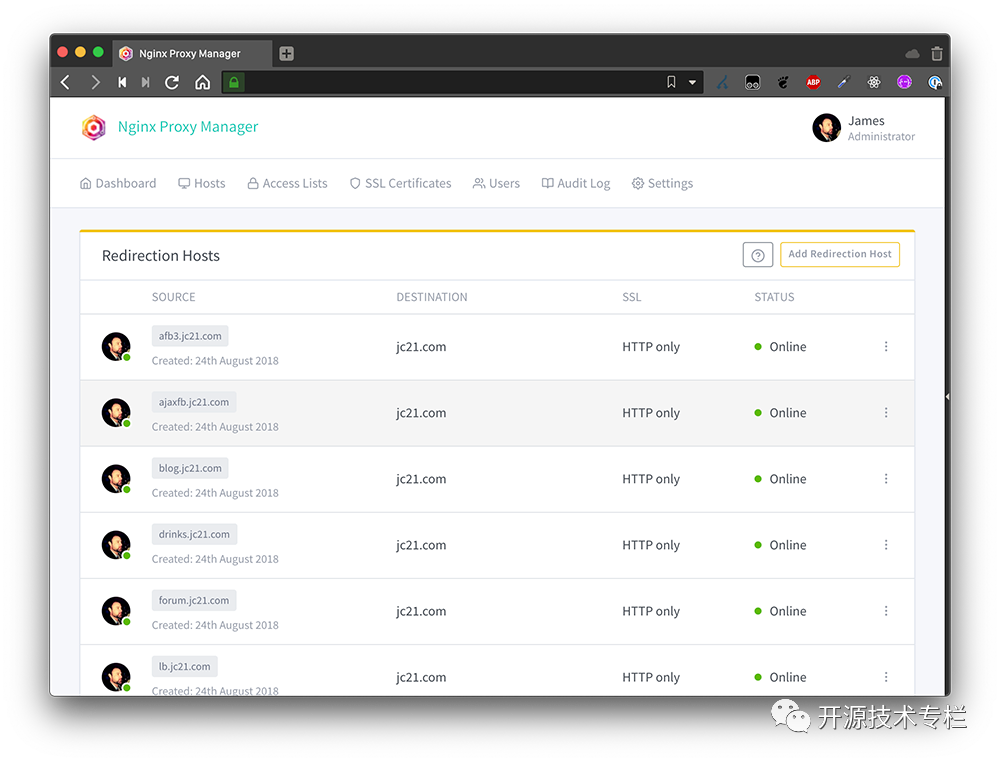Open the actions menu for ajaxfb.jc21.com
The image size is (1000, 762).
(x=886, y=413)
